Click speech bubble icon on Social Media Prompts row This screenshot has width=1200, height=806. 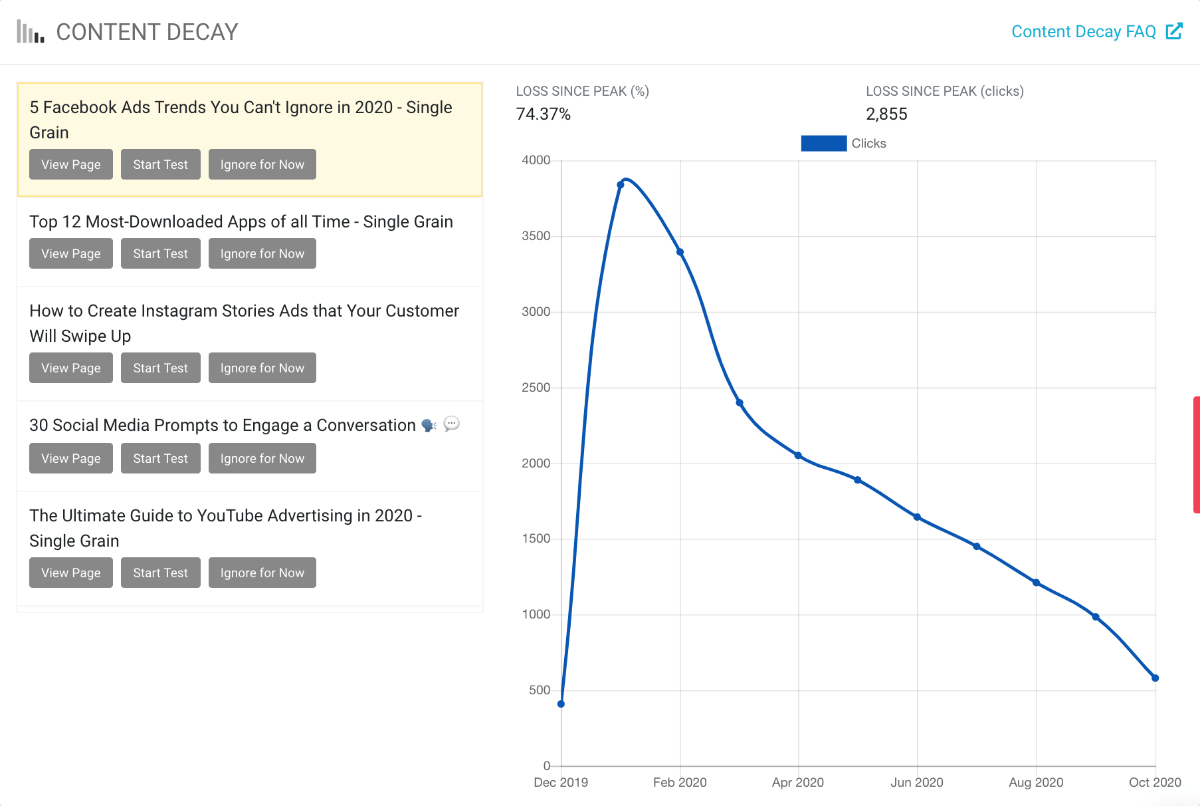[451, 424]
